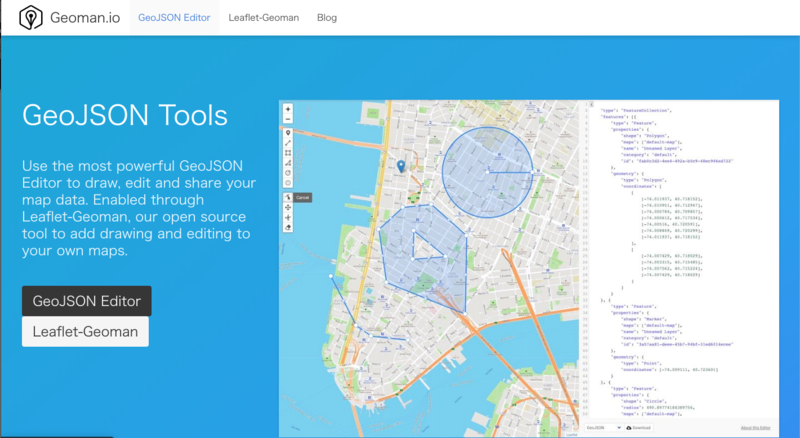Click the center point of the circle
800x438 pixels.
pyautogui.click(x=488, y=172)
